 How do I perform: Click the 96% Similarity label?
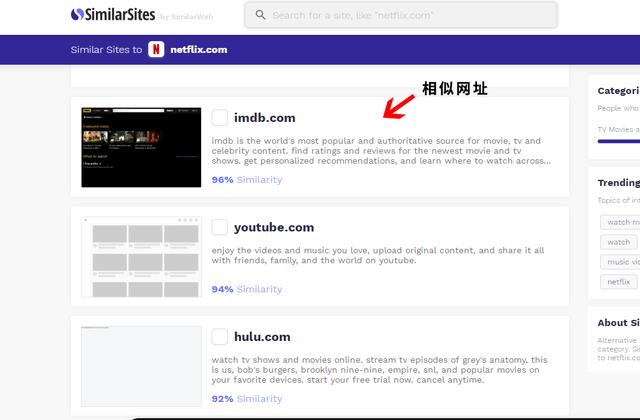coord(247,180)
